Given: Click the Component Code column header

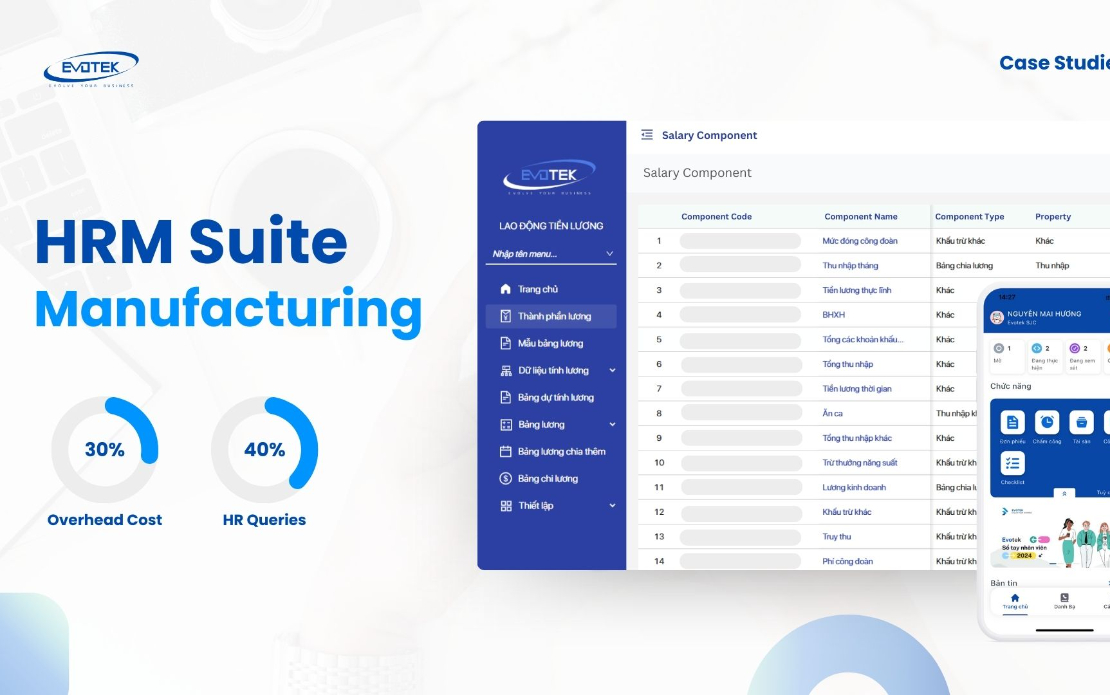Looking at the screenshot, I should pyautogui.click(x=716, y=217).
